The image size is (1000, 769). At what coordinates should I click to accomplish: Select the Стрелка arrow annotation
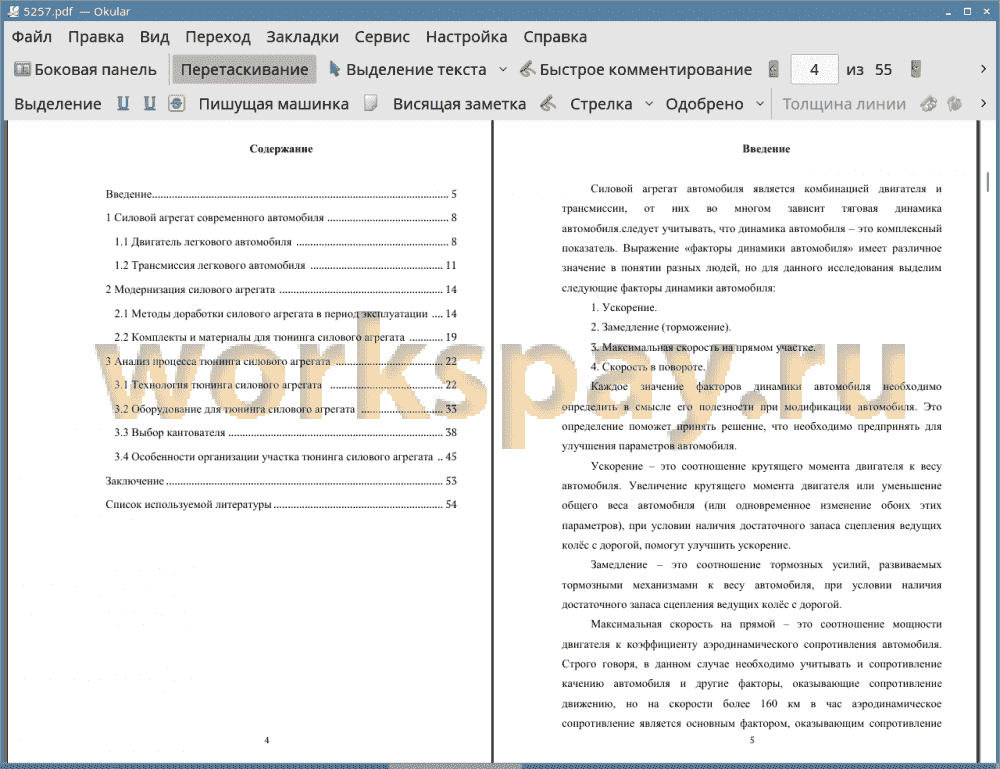601,104
